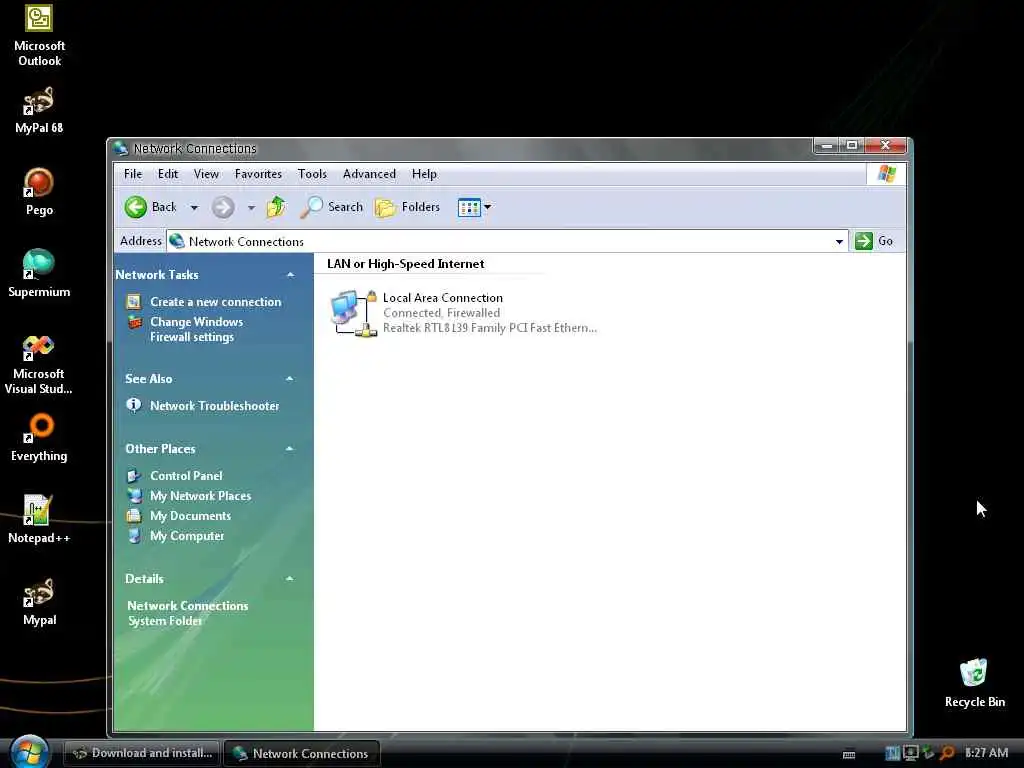1024x768 pixels.
Task: Click the MyPal 68 desktop icon
Action: 39,111
